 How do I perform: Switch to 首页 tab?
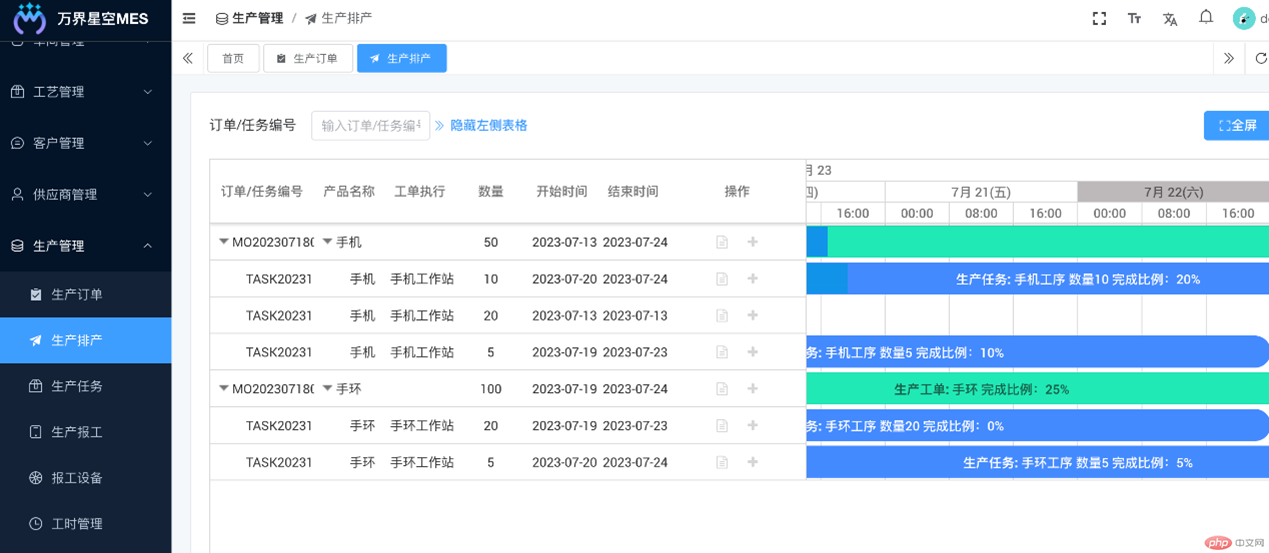coord(233,58)
